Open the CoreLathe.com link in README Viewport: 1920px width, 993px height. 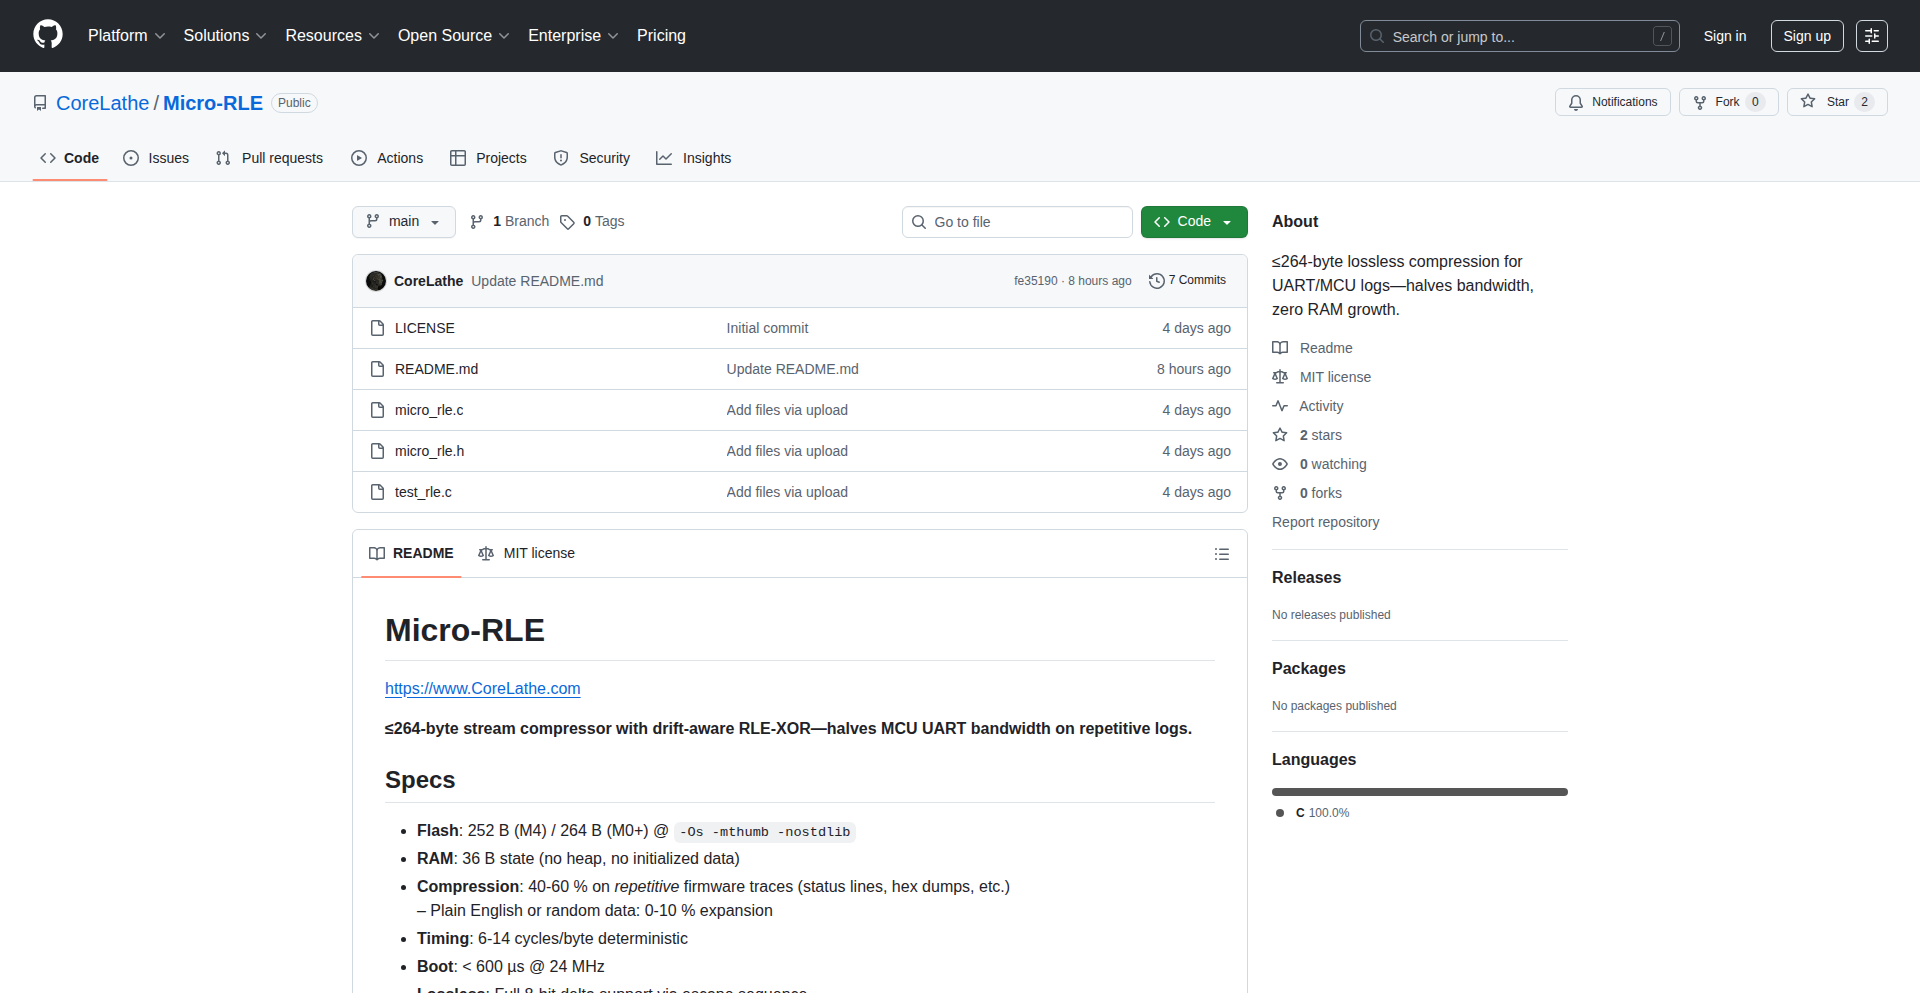482,688
